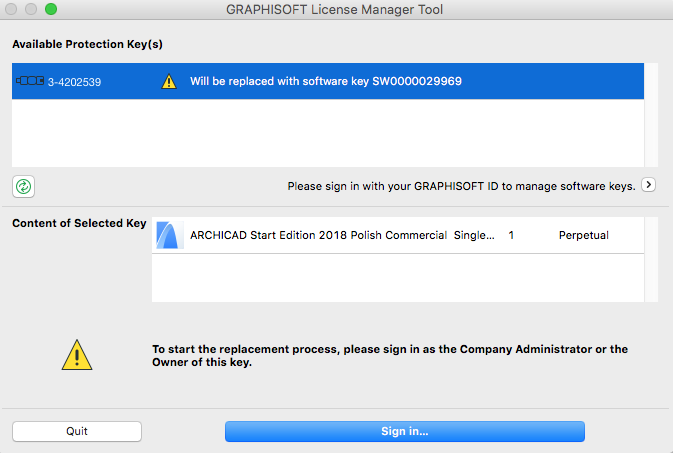Minimize the License Manager window

click(x=32, y=10)
